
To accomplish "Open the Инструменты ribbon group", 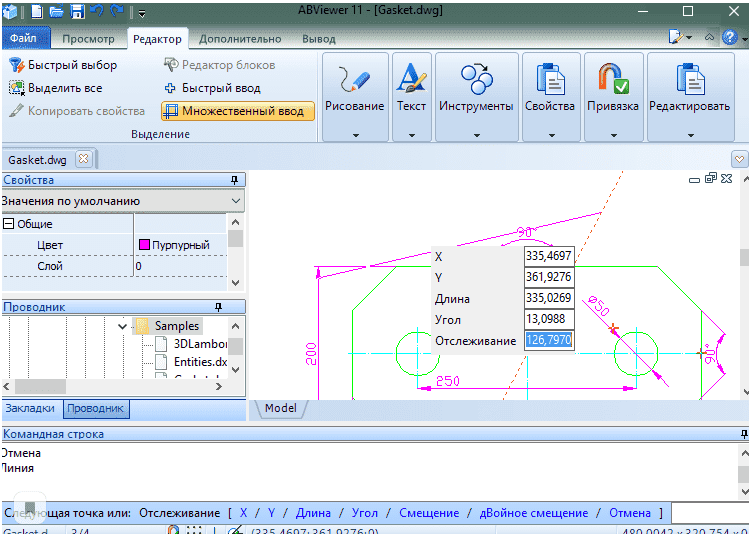I will tap(476, 94).
